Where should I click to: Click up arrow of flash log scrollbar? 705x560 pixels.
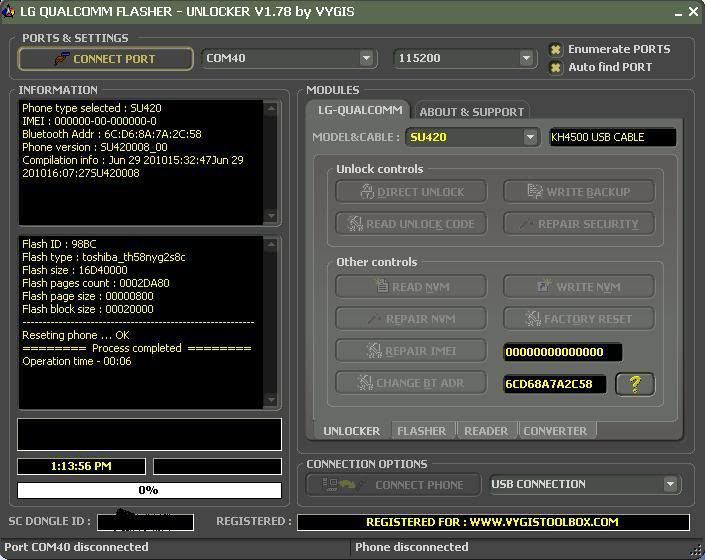[271, 244]
